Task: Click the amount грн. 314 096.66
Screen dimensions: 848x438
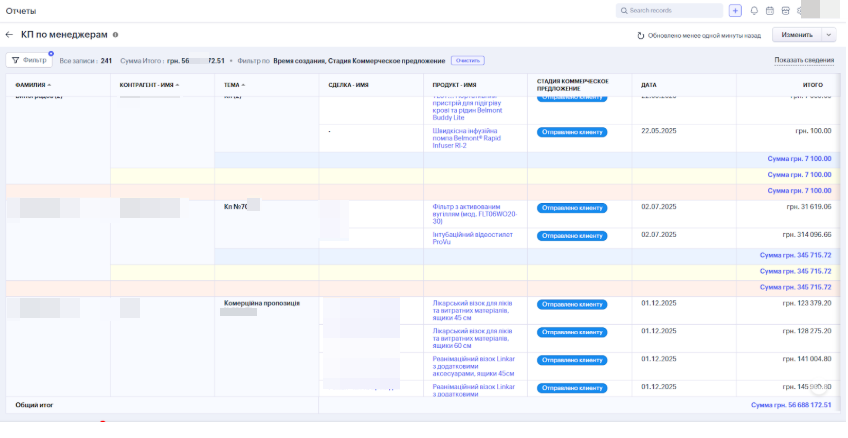Action: click(807, 235)
